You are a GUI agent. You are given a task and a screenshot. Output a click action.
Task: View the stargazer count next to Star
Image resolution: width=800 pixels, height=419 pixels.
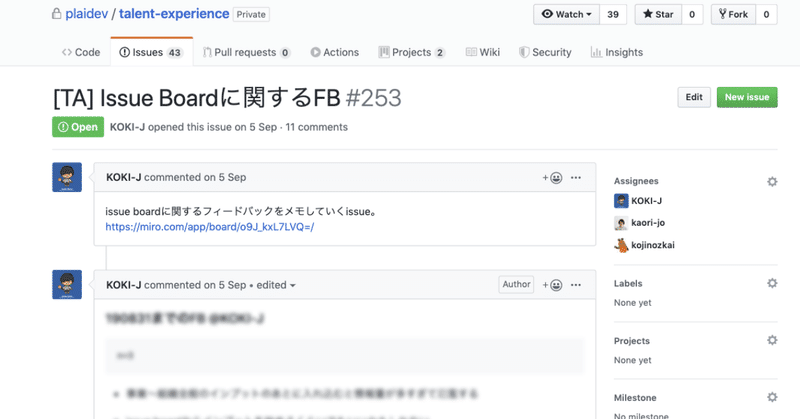click(692, 14)
